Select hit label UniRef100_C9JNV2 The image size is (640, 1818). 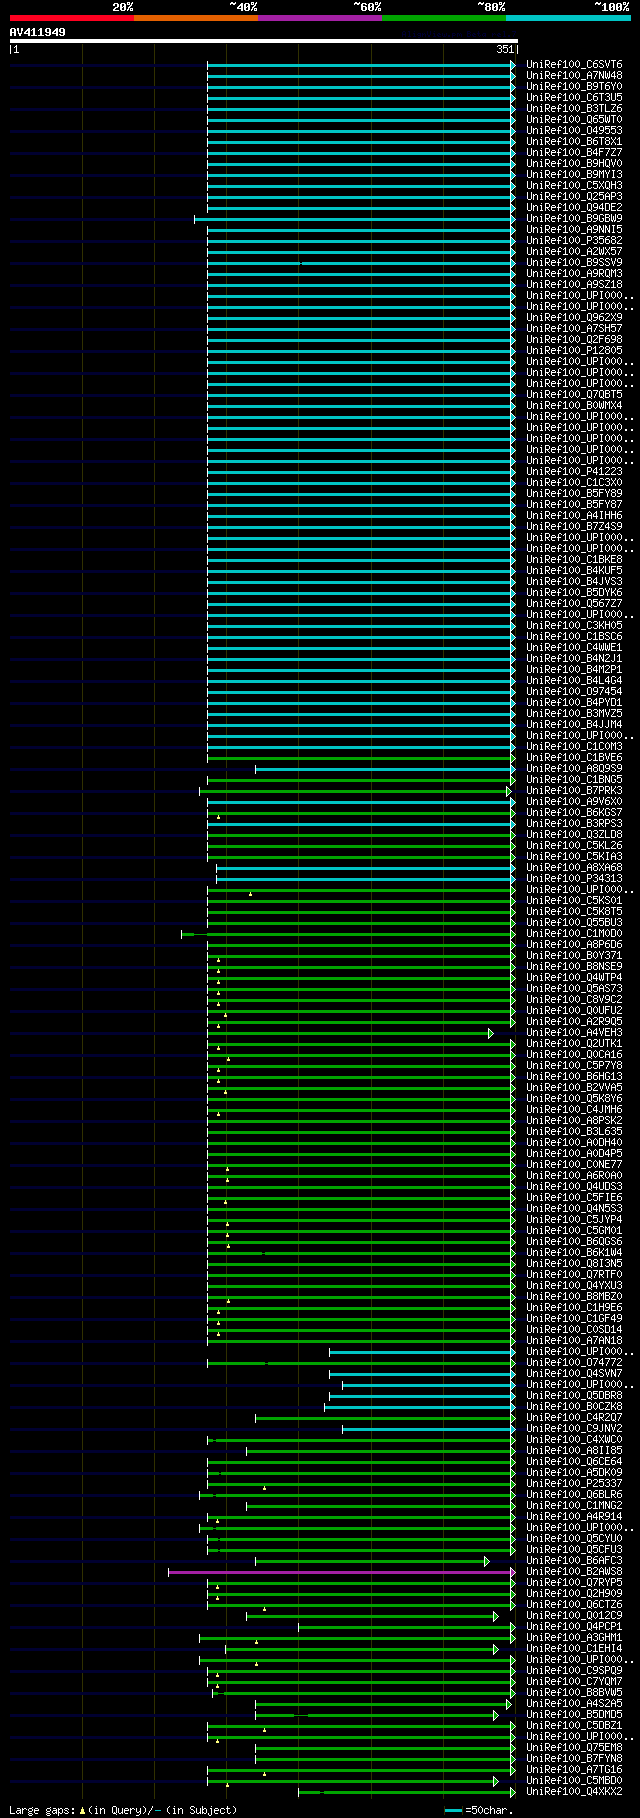pos(574,1429)
